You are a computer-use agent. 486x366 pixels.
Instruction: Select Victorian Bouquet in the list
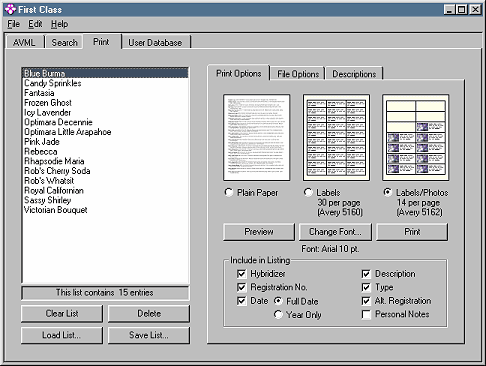[105, 210]
